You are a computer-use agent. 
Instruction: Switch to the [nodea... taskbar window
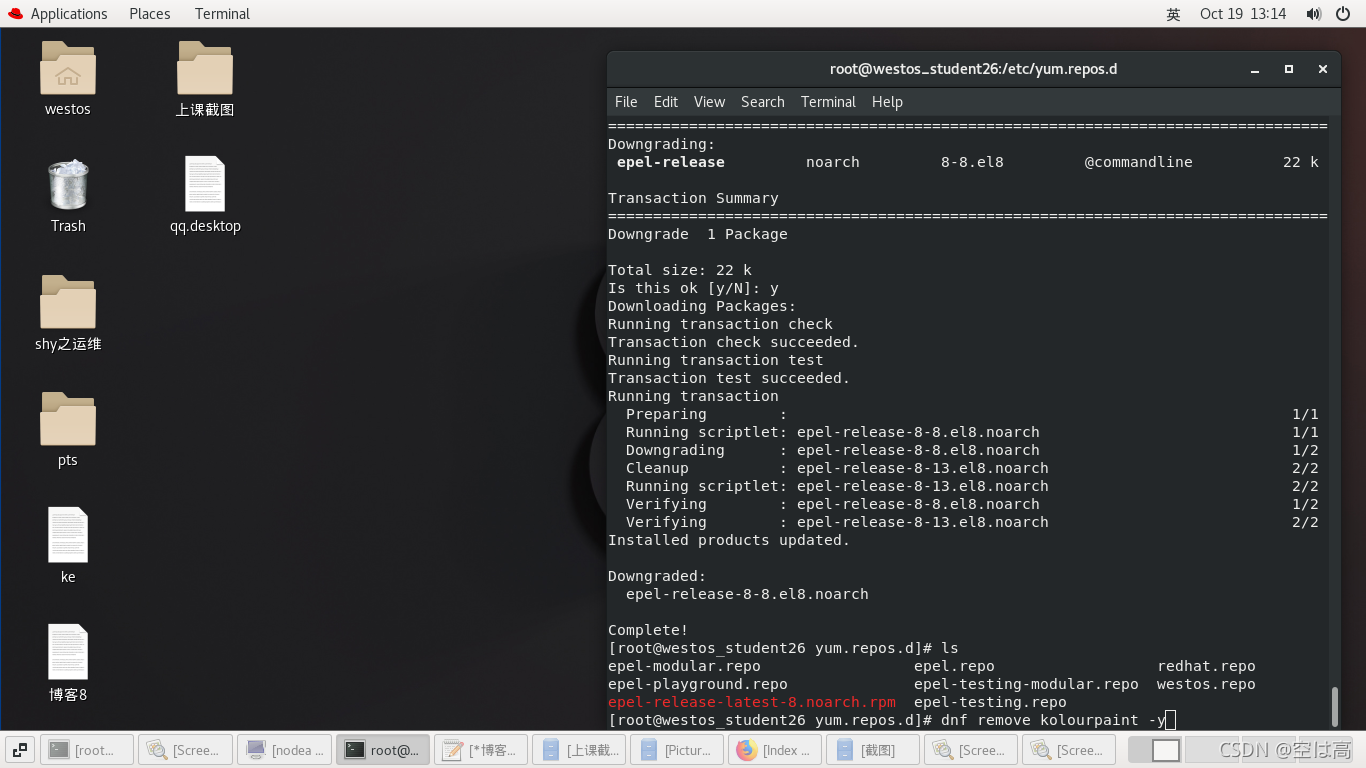[x=284, y=750]
